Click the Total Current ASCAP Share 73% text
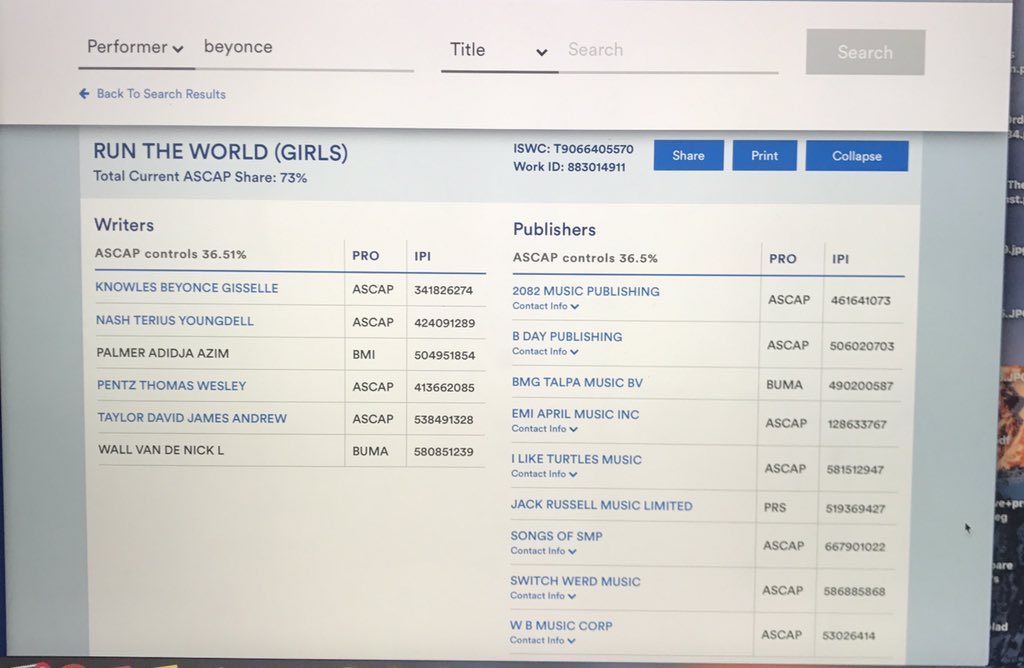Image resolution: width=1024 pixels, height=668 pixels. (200, 177)
